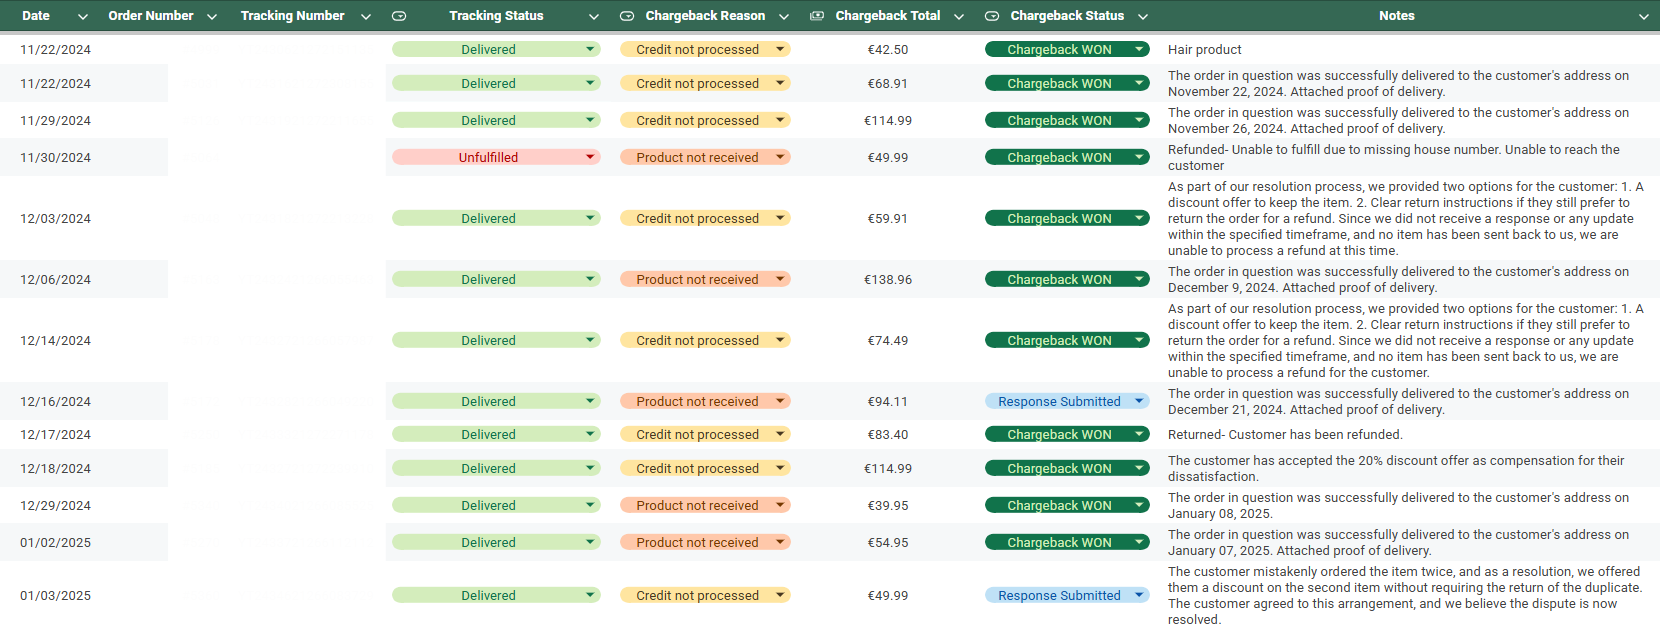1660x628 pixels.
Task: Open the Chargeback Total column header arrow
Action: (959, 16)
